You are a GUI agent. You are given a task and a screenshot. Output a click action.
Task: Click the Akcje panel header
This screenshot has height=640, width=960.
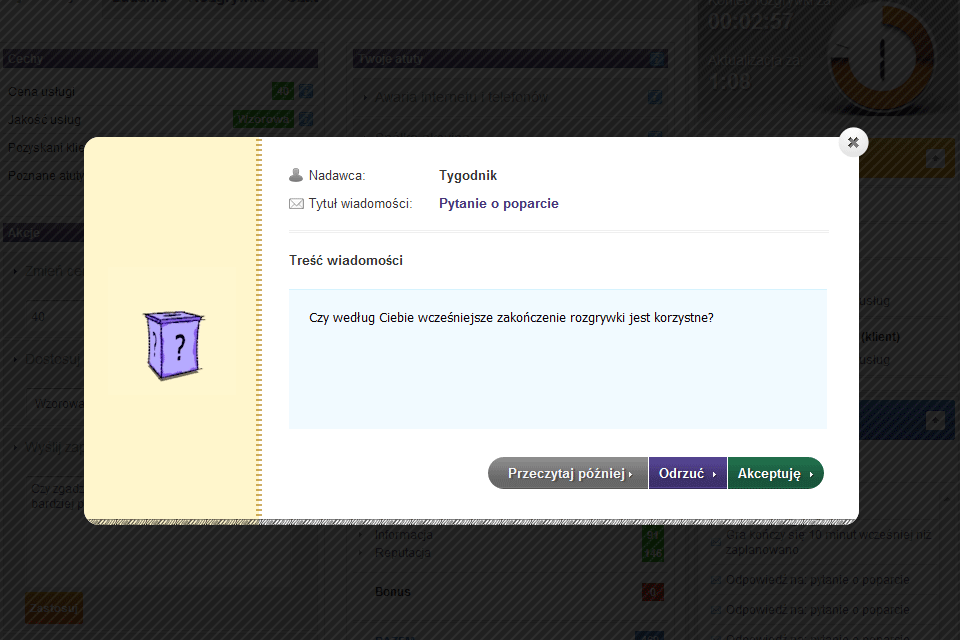point(43,233)
